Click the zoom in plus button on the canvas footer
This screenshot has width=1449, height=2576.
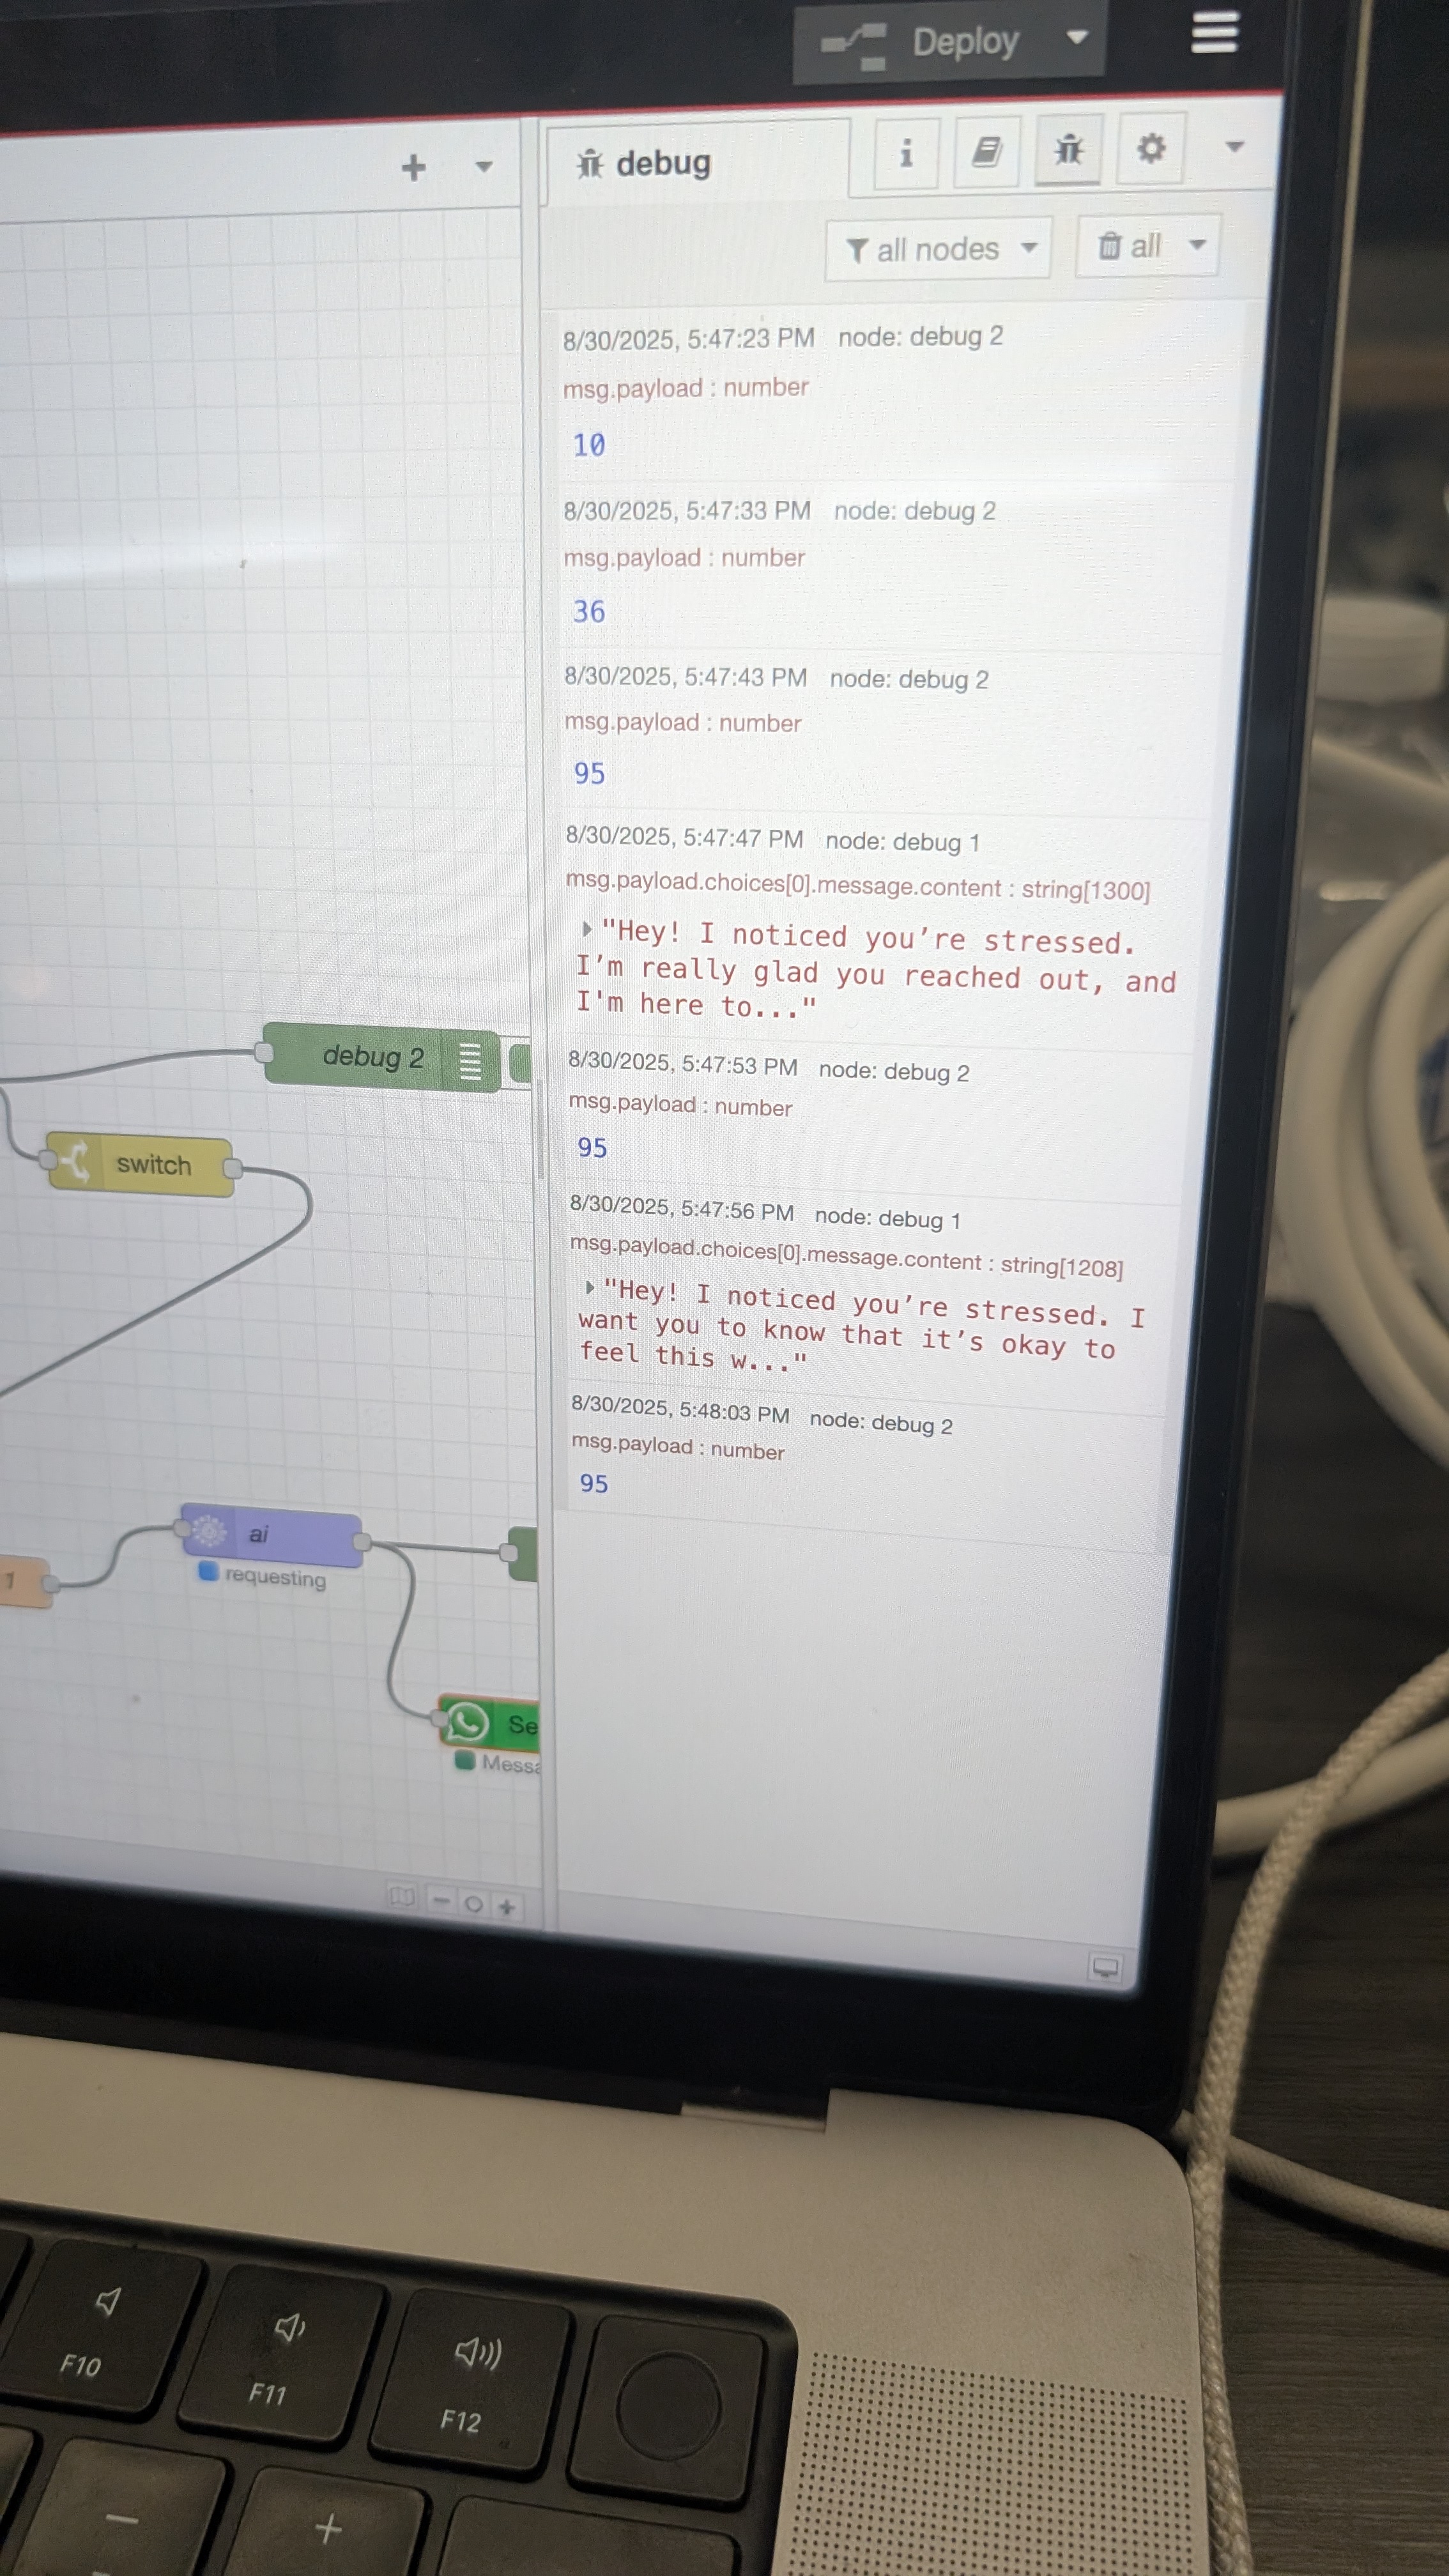click(507, 1907)
